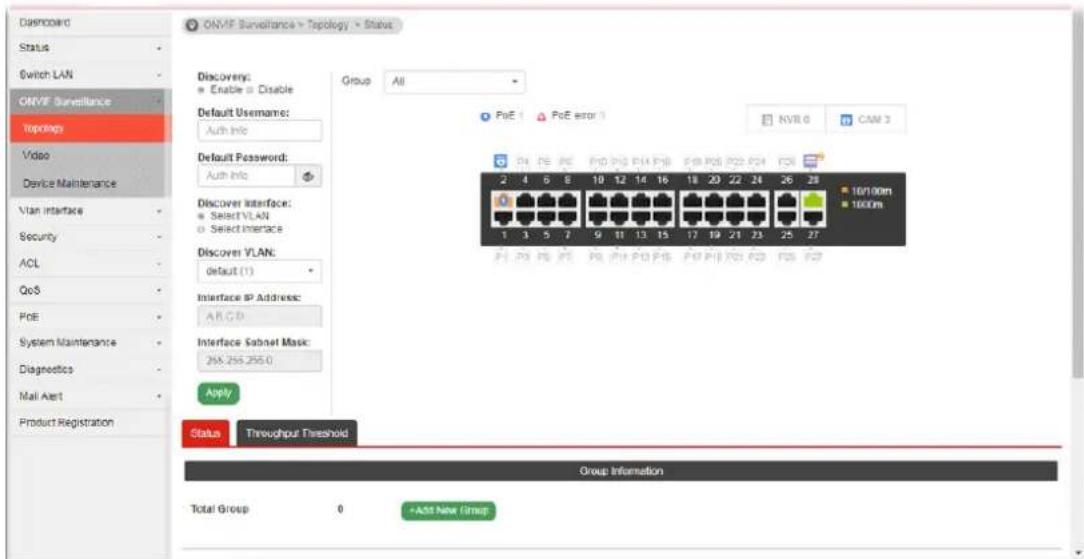Click the CAM 3 filter button

[x=866, y=120]
